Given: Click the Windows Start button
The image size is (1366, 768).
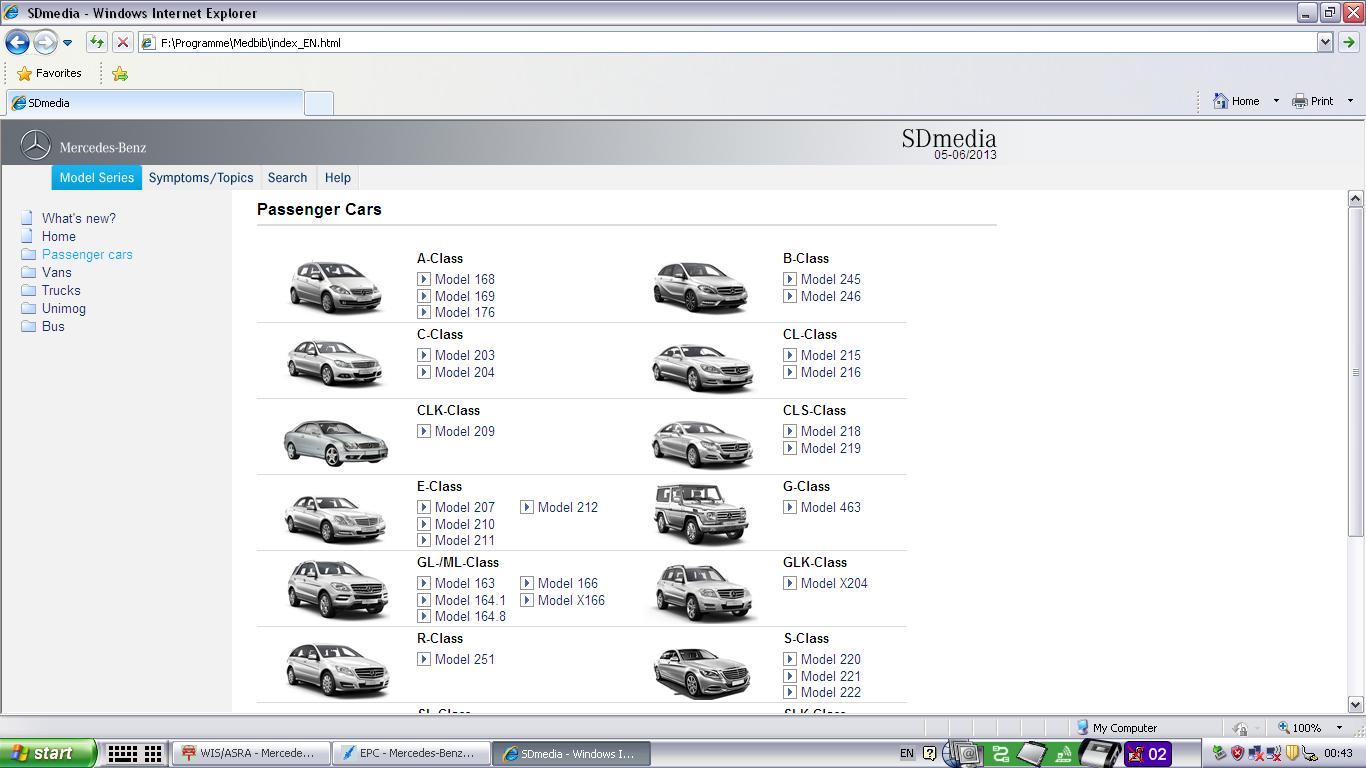Looking at the screenshot, I should coord(48,753).
